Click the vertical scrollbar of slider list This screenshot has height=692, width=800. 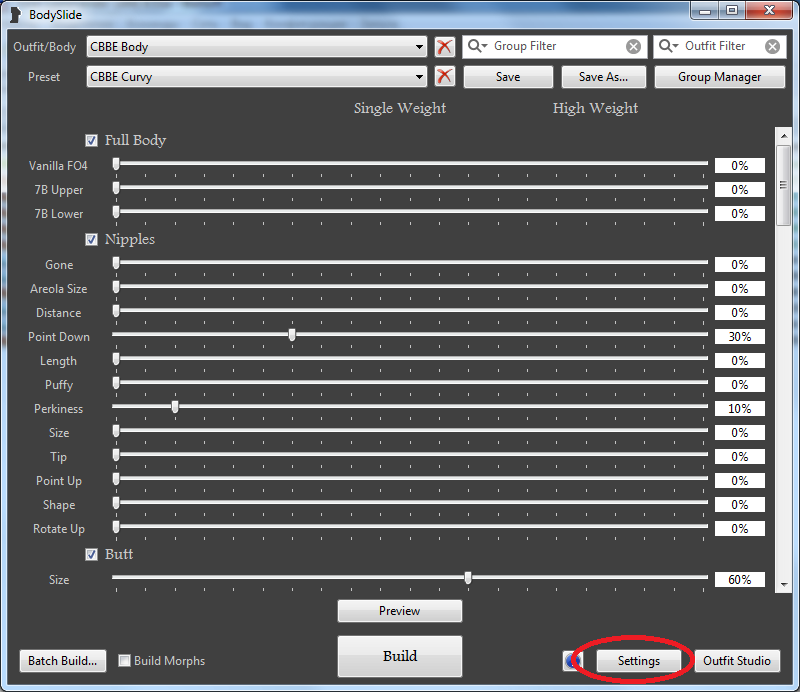point(783,187)
